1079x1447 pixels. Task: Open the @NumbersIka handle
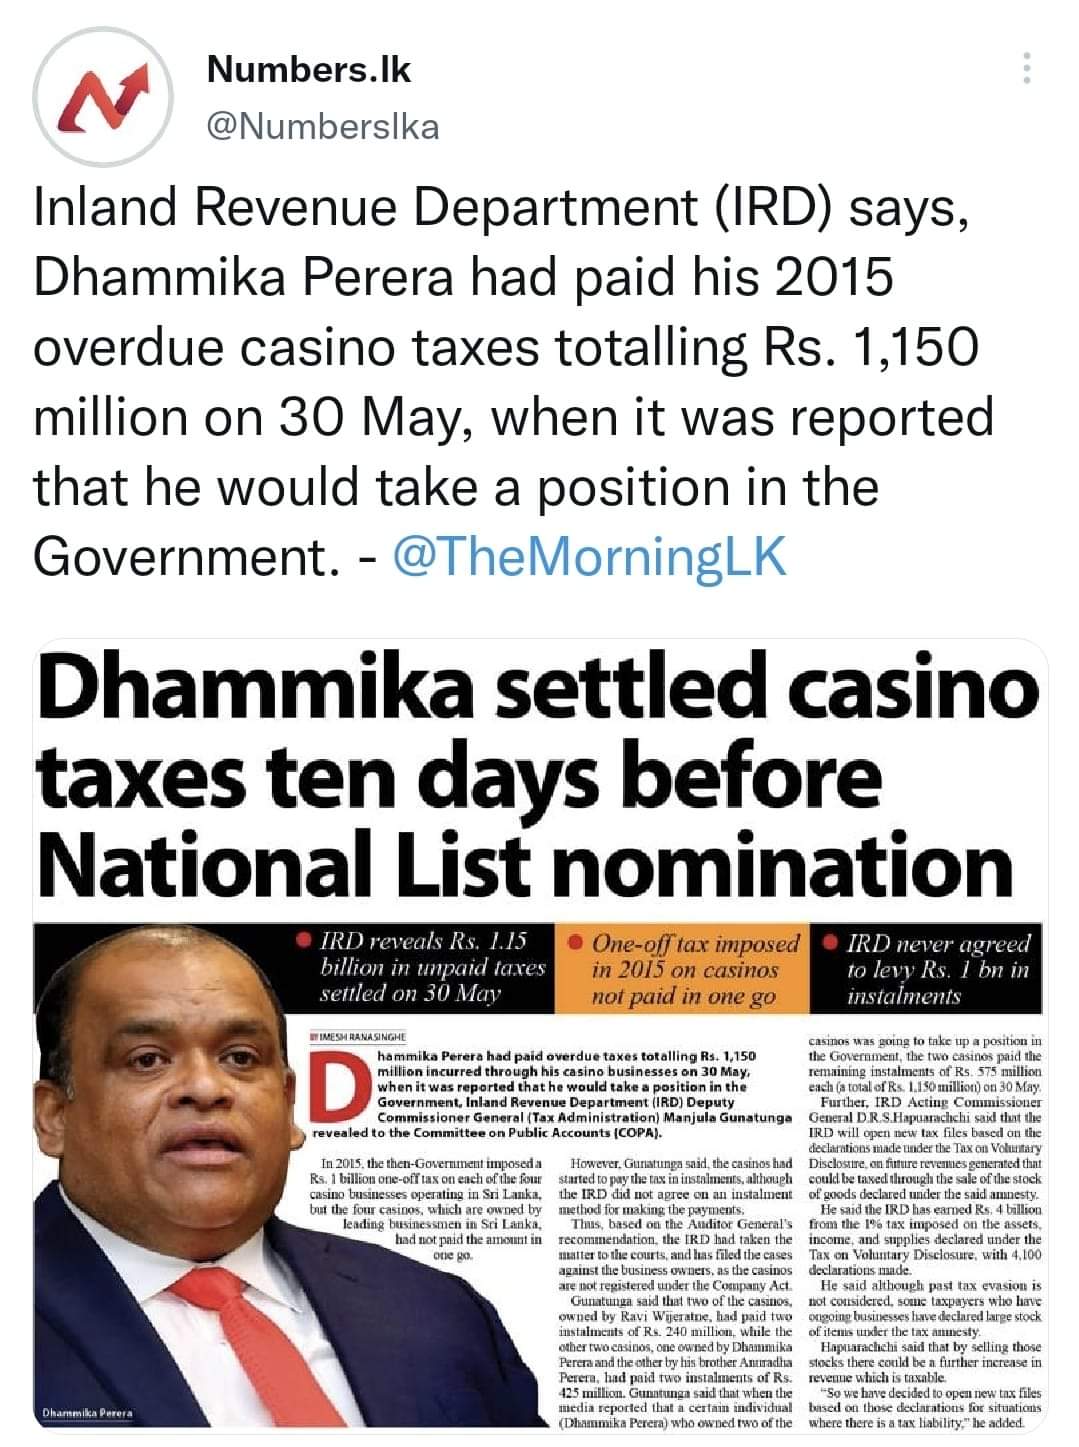[323, 127]
